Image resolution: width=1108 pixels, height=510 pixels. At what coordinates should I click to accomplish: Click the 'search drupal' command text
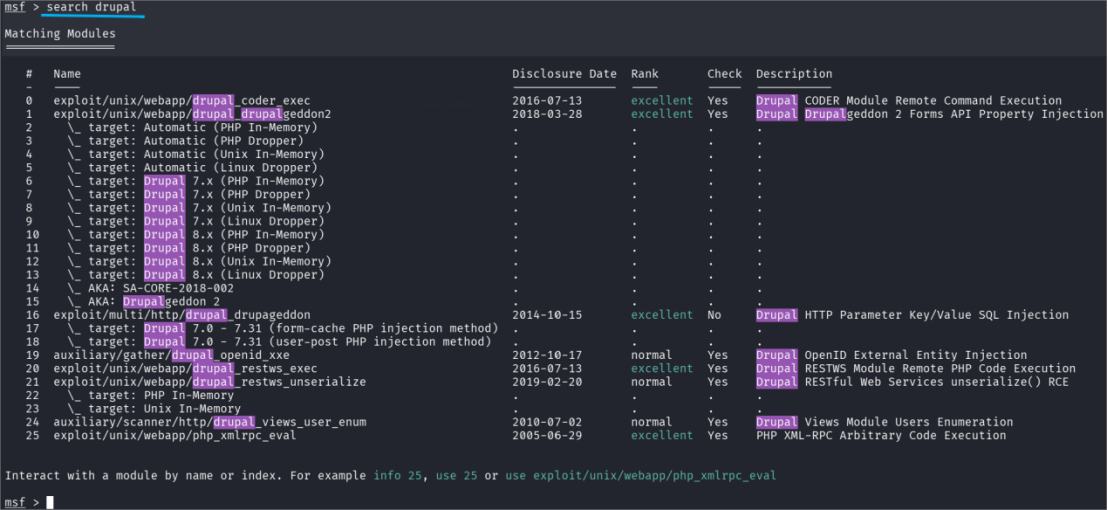92,7
